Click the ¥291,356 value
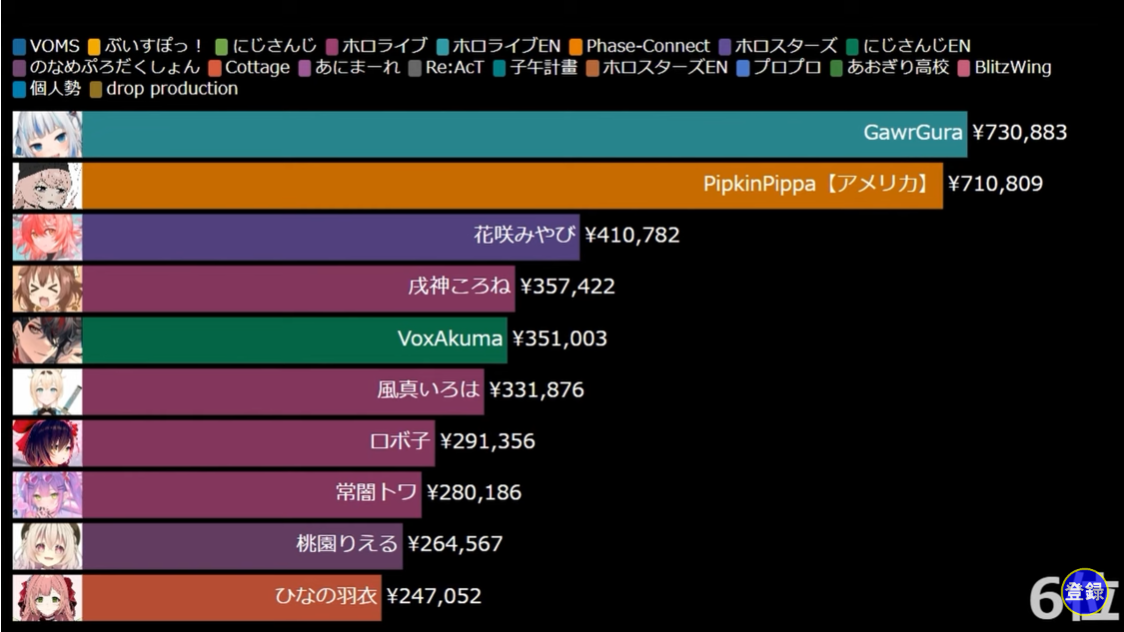The height and width of the screenshot is (632, 1124). [x=487, y=441]
